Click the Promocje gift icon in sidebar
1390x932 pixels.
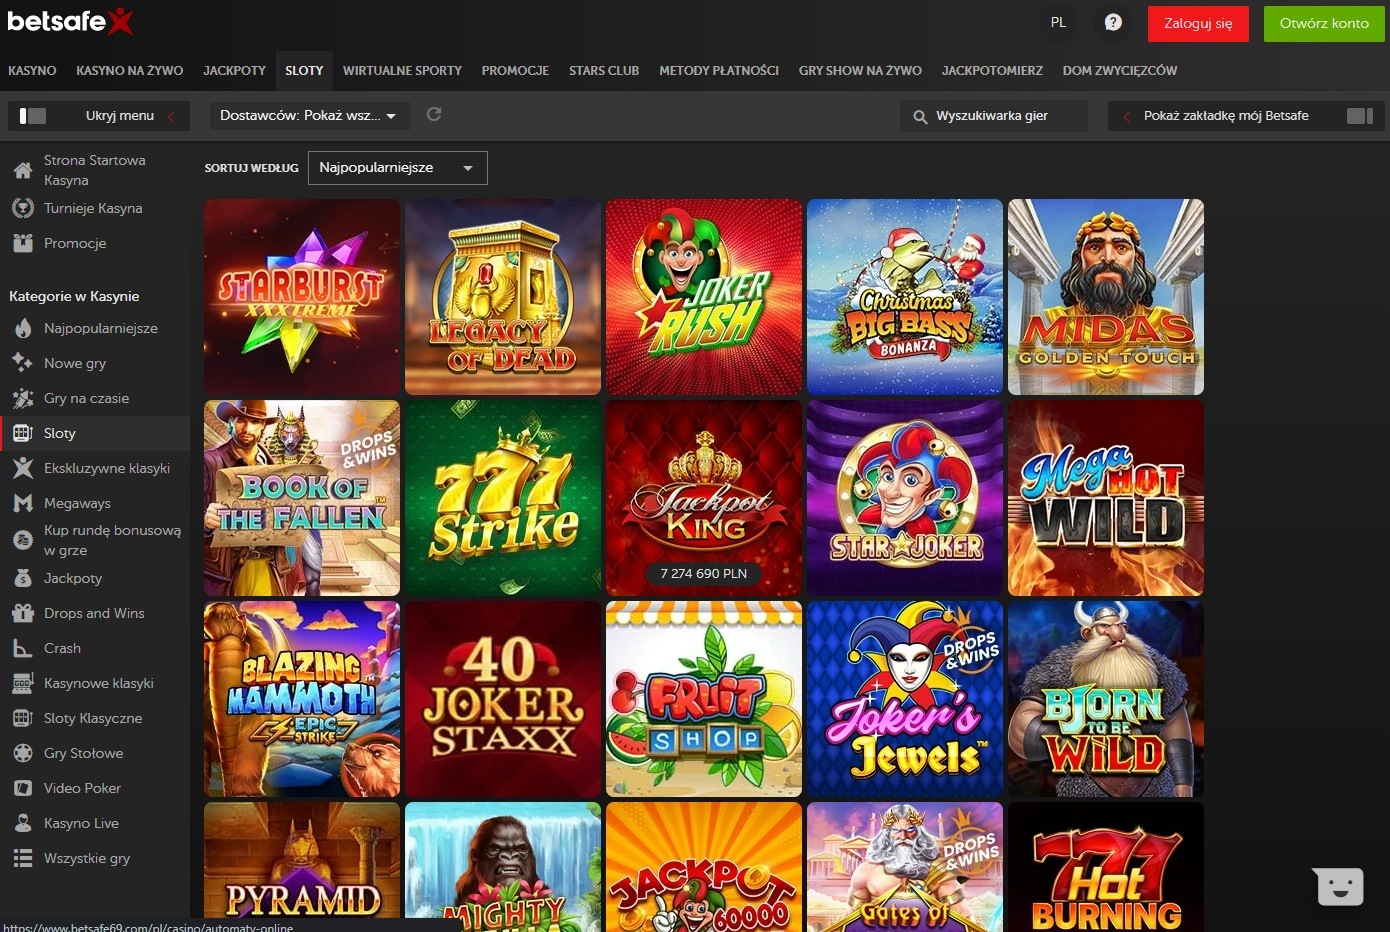(x=23, y=243)
